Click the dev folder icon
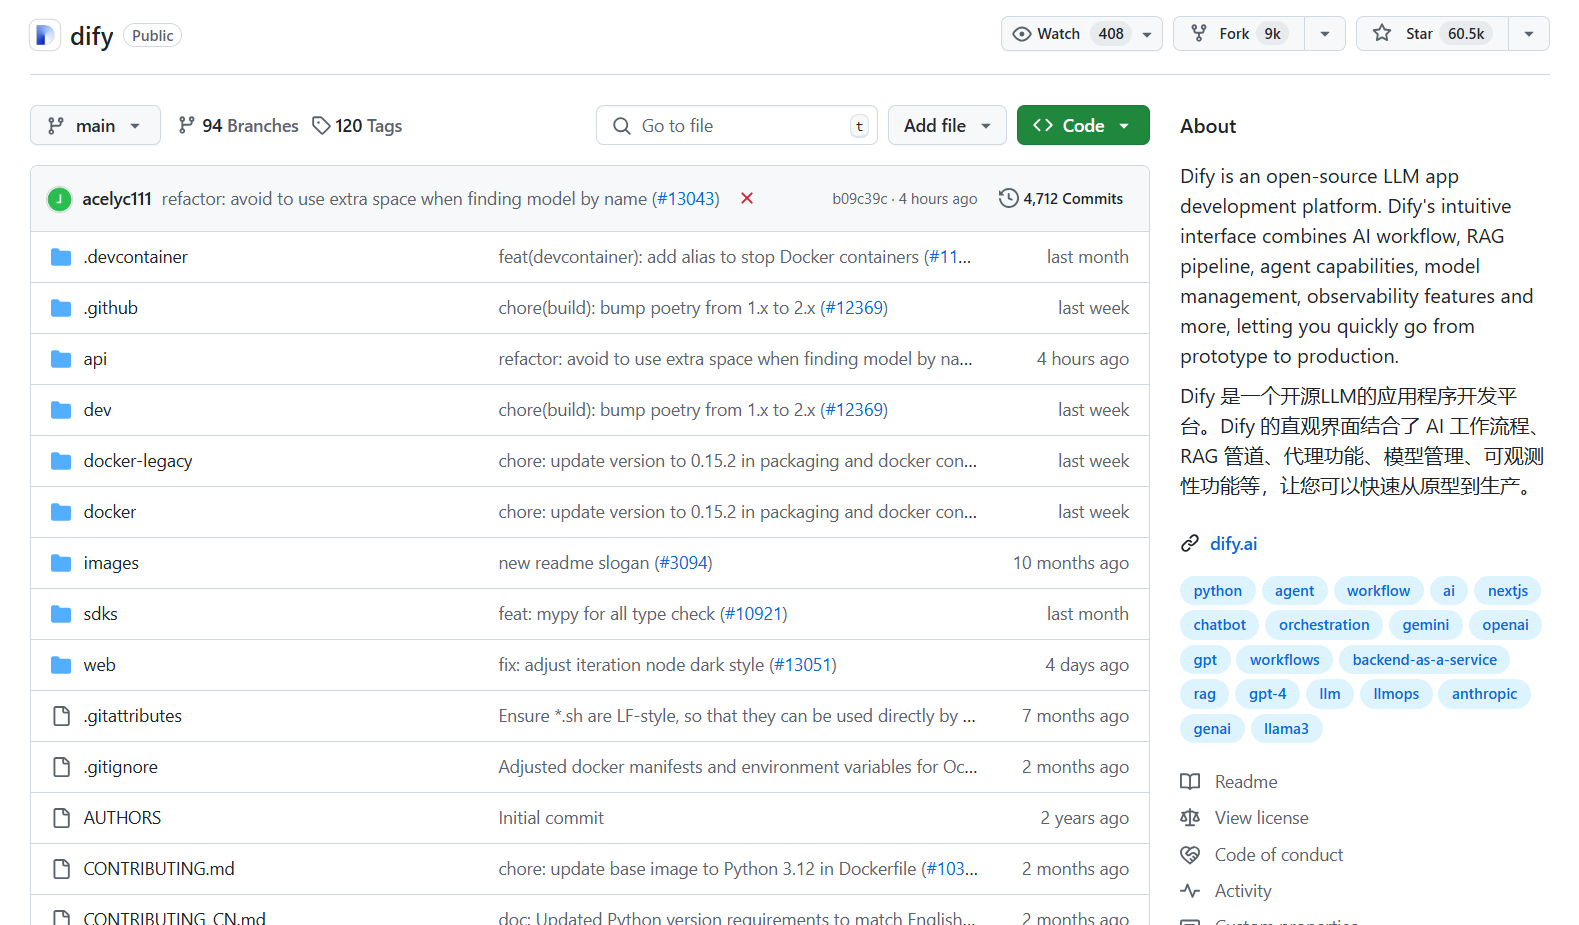Viewport: 1579px width, 925px height. [x=61, y=410]
